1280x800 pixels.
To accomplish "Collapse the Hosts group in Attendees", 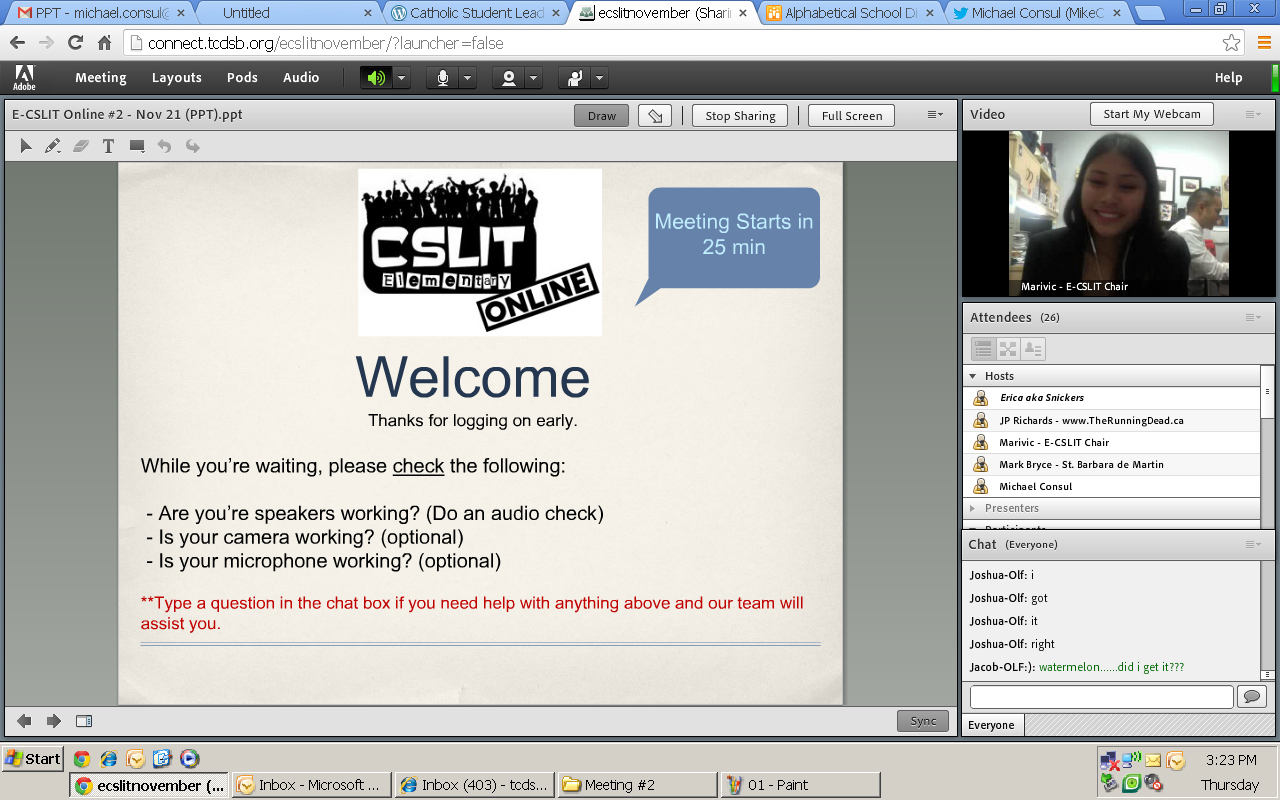I will point(973,376).
